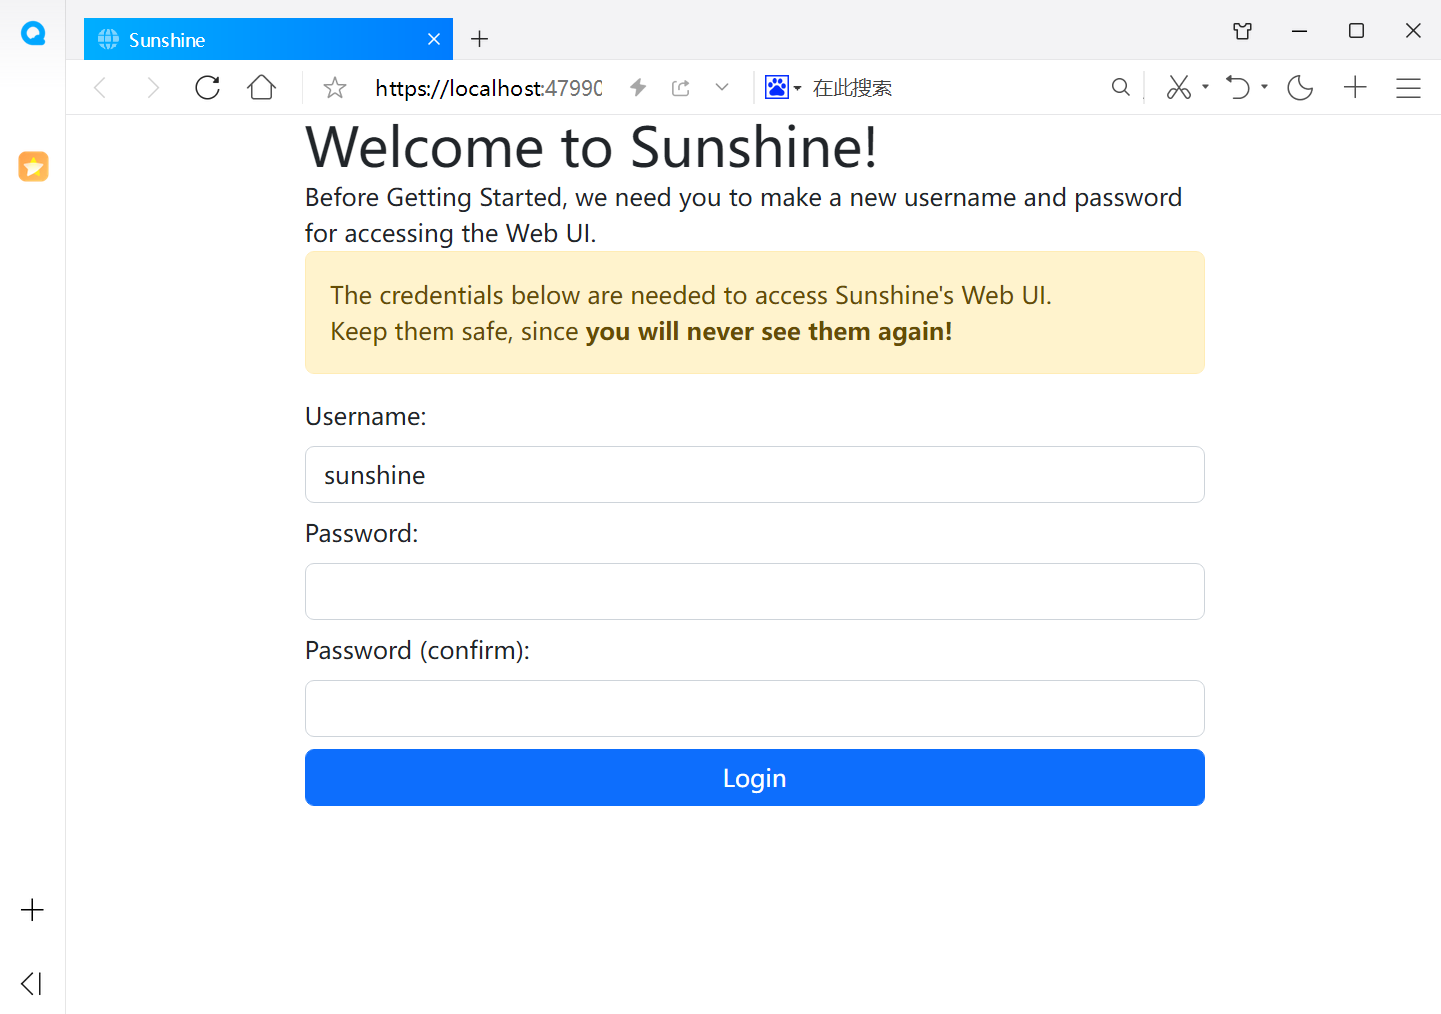Click the Password (confirm) input field
Screen dimensions: 1441x1014
(755, 709)
